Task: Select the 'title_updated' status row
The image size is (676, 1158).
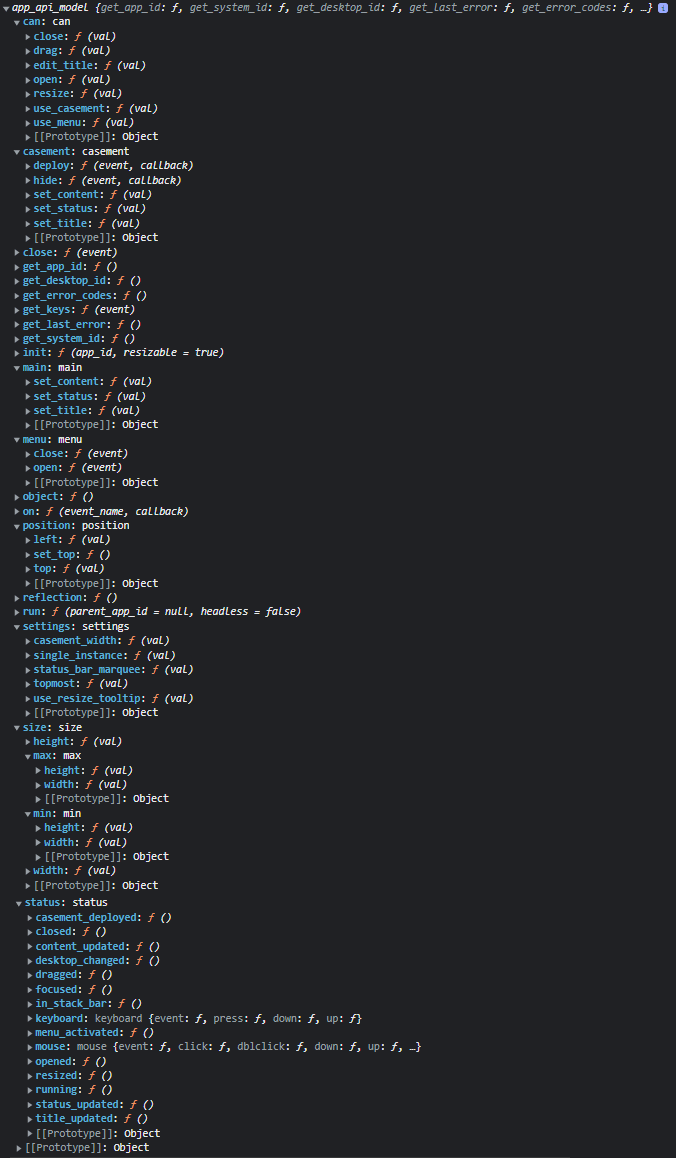Action: [x=87, y=1120]
